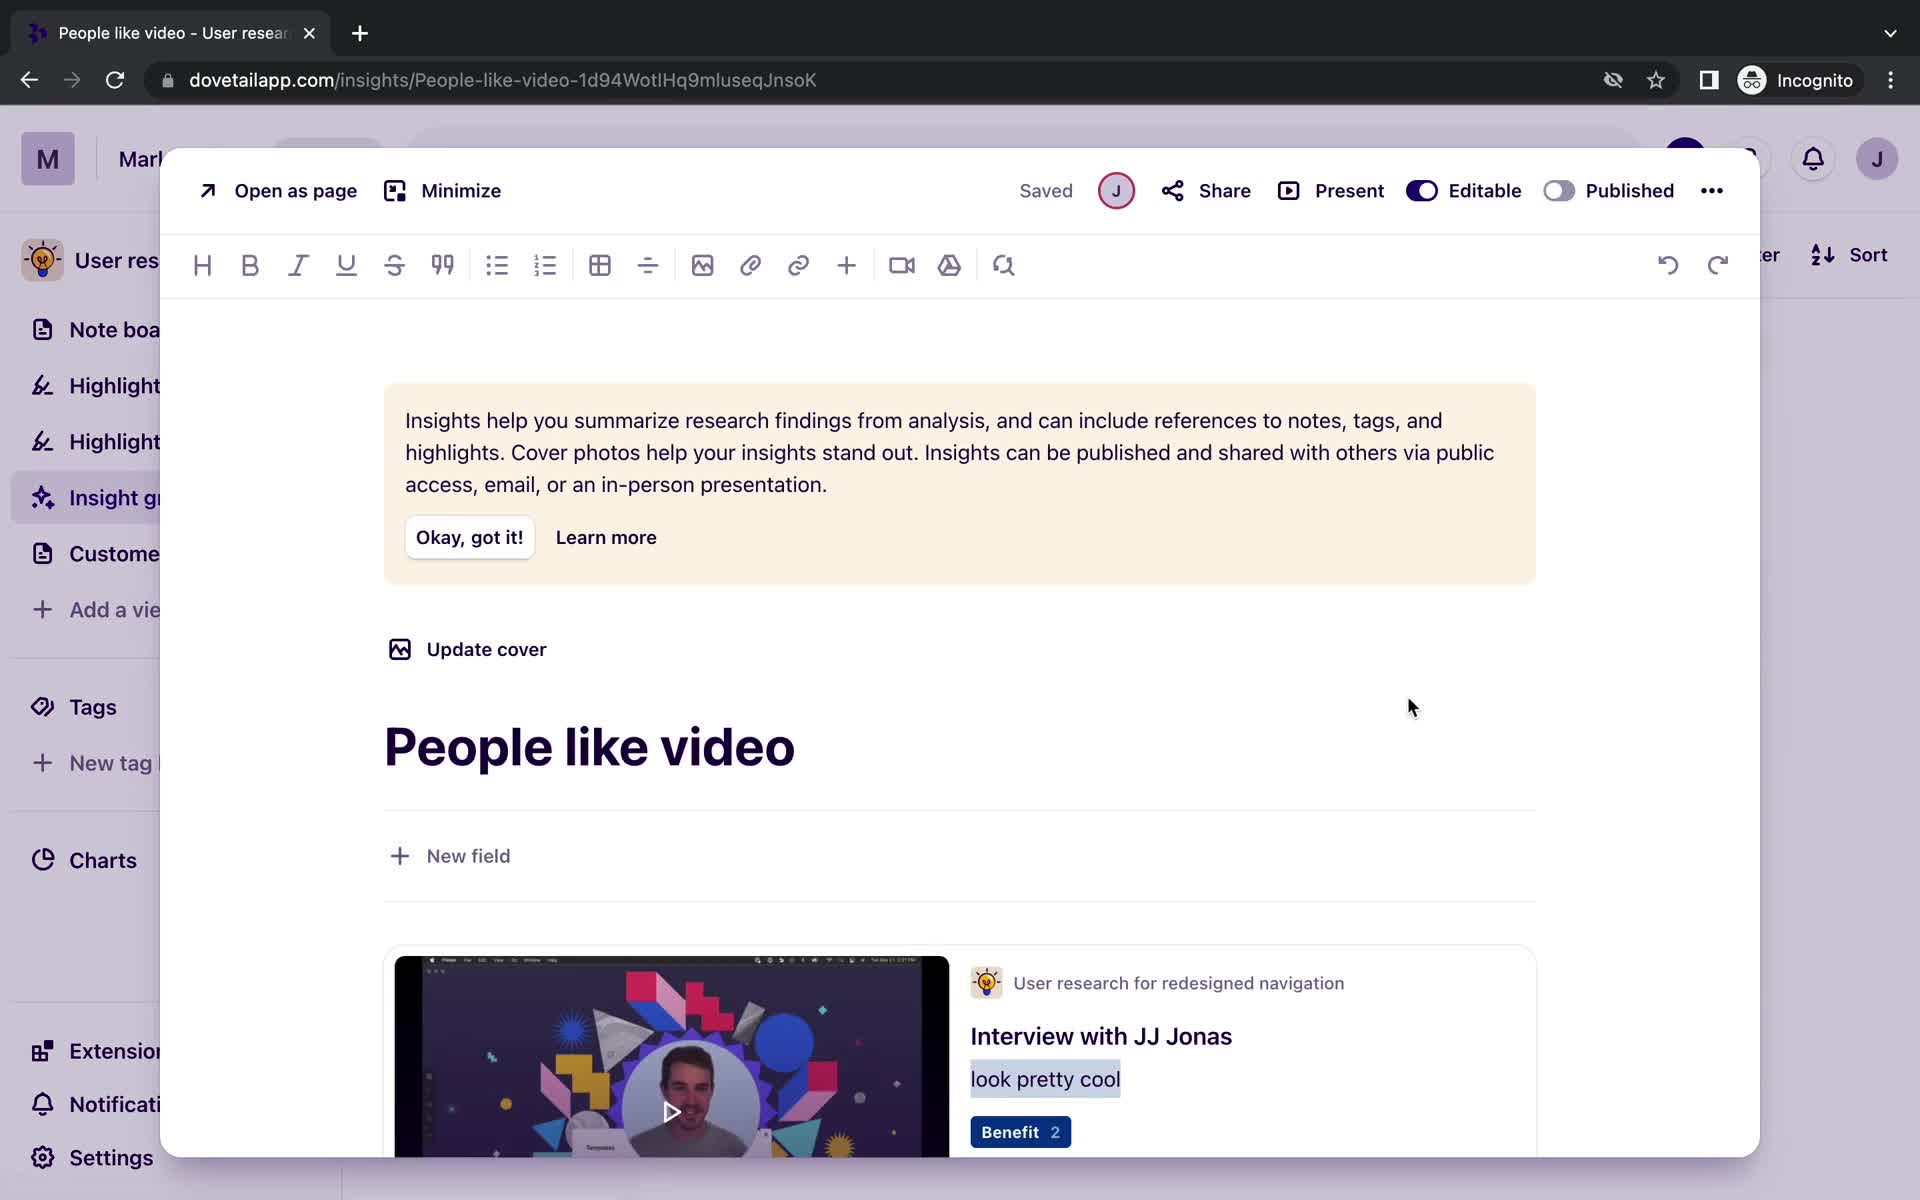Click the table insert icon
The width and height of the screenshot is (1920, 1200).
click(599, 265)
